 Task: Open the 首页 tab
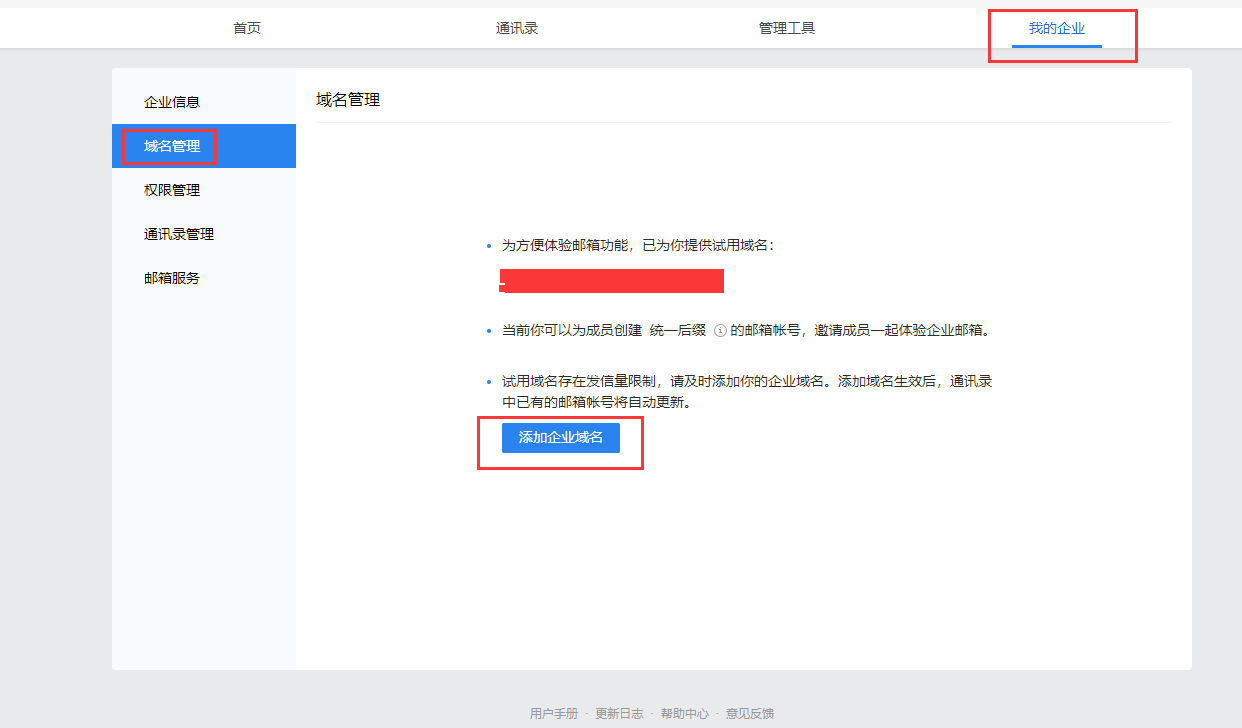(247, 28)
